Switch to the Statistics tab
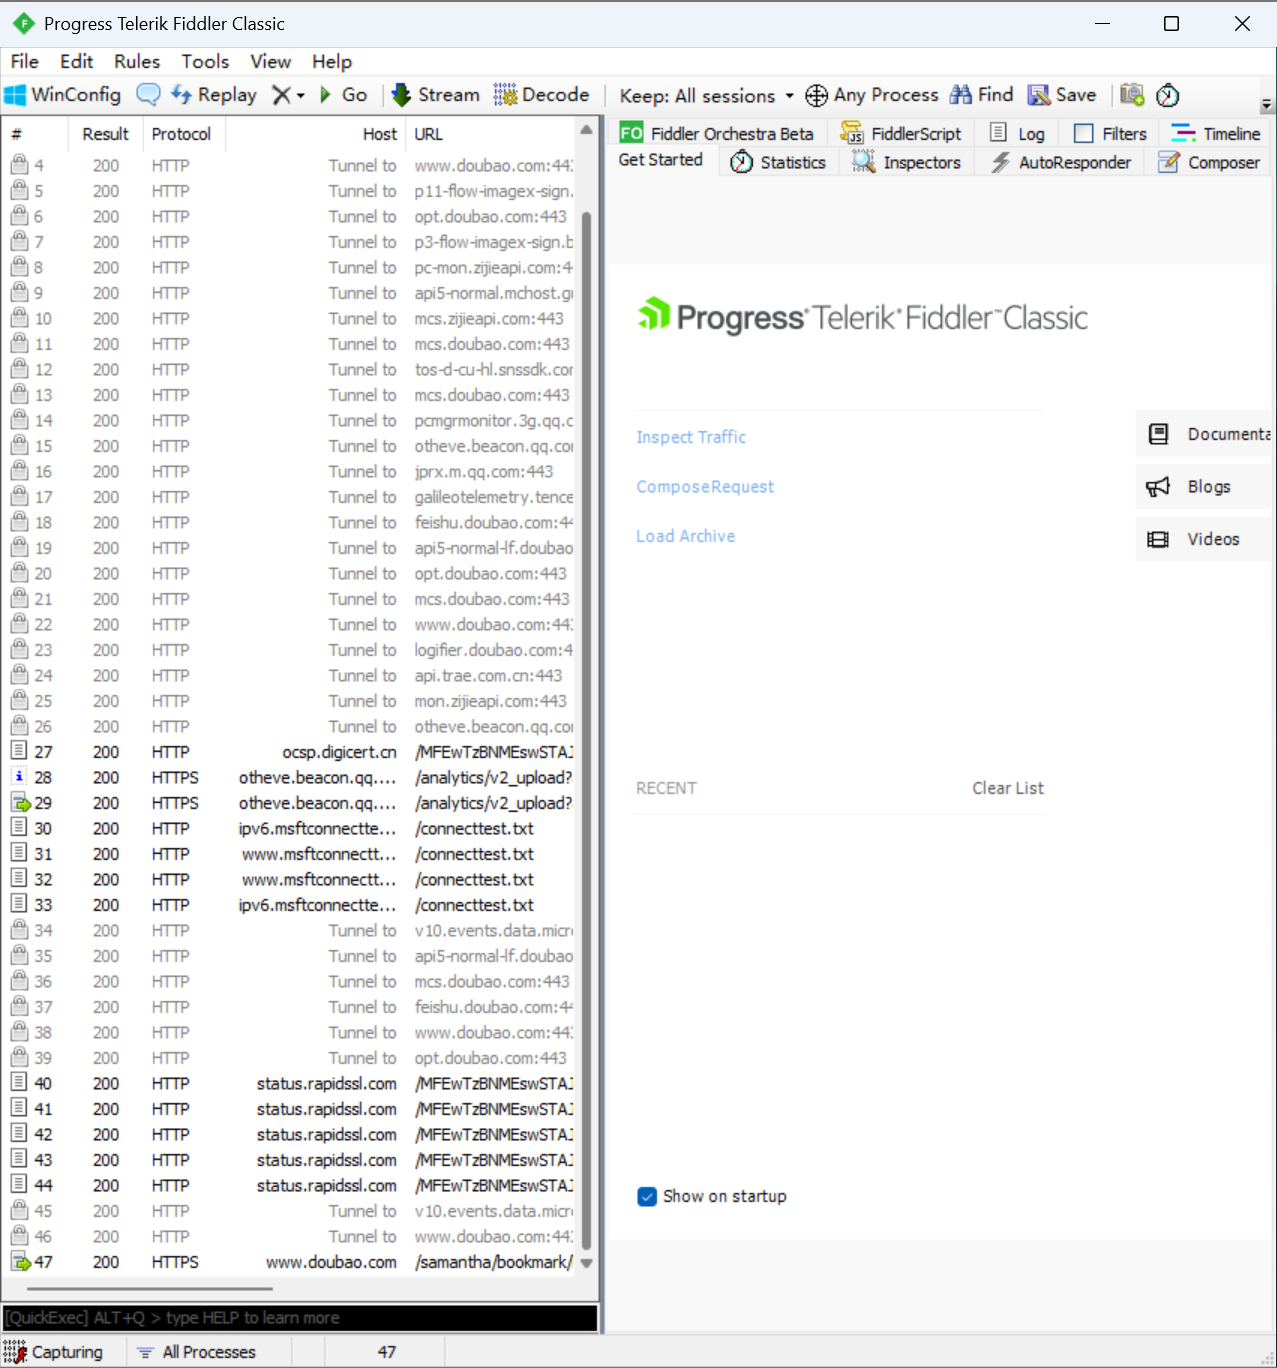The width and height of the screenshot is (1277, 1368). [779, 162]
